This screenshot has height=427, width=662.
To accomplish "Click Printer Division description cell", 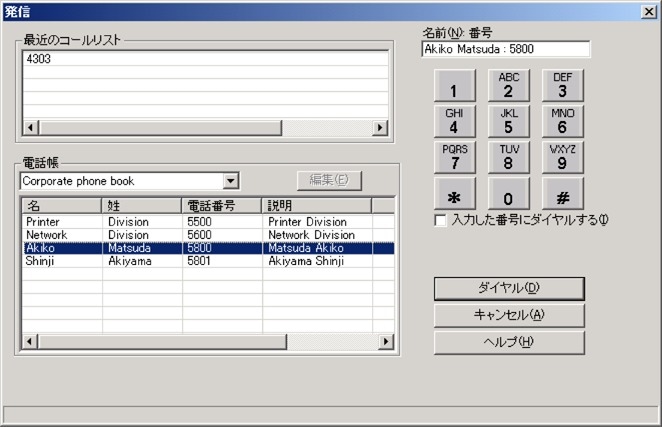I will (307, 222).
